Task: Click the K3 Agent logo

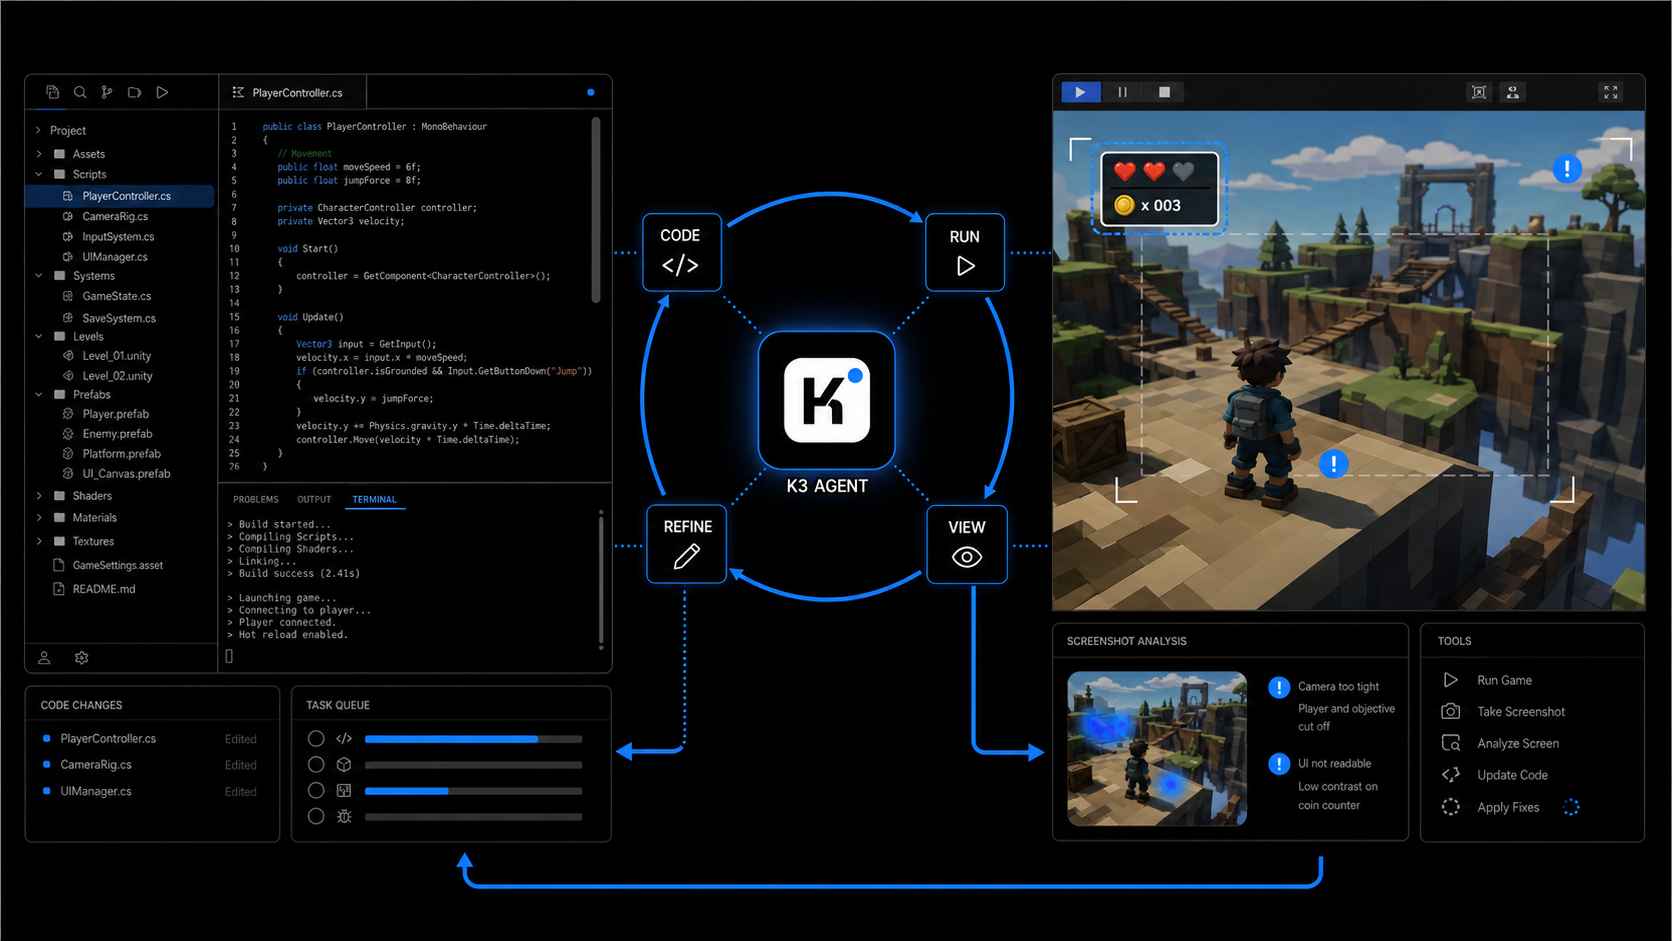Action: (x=827, y=400)
